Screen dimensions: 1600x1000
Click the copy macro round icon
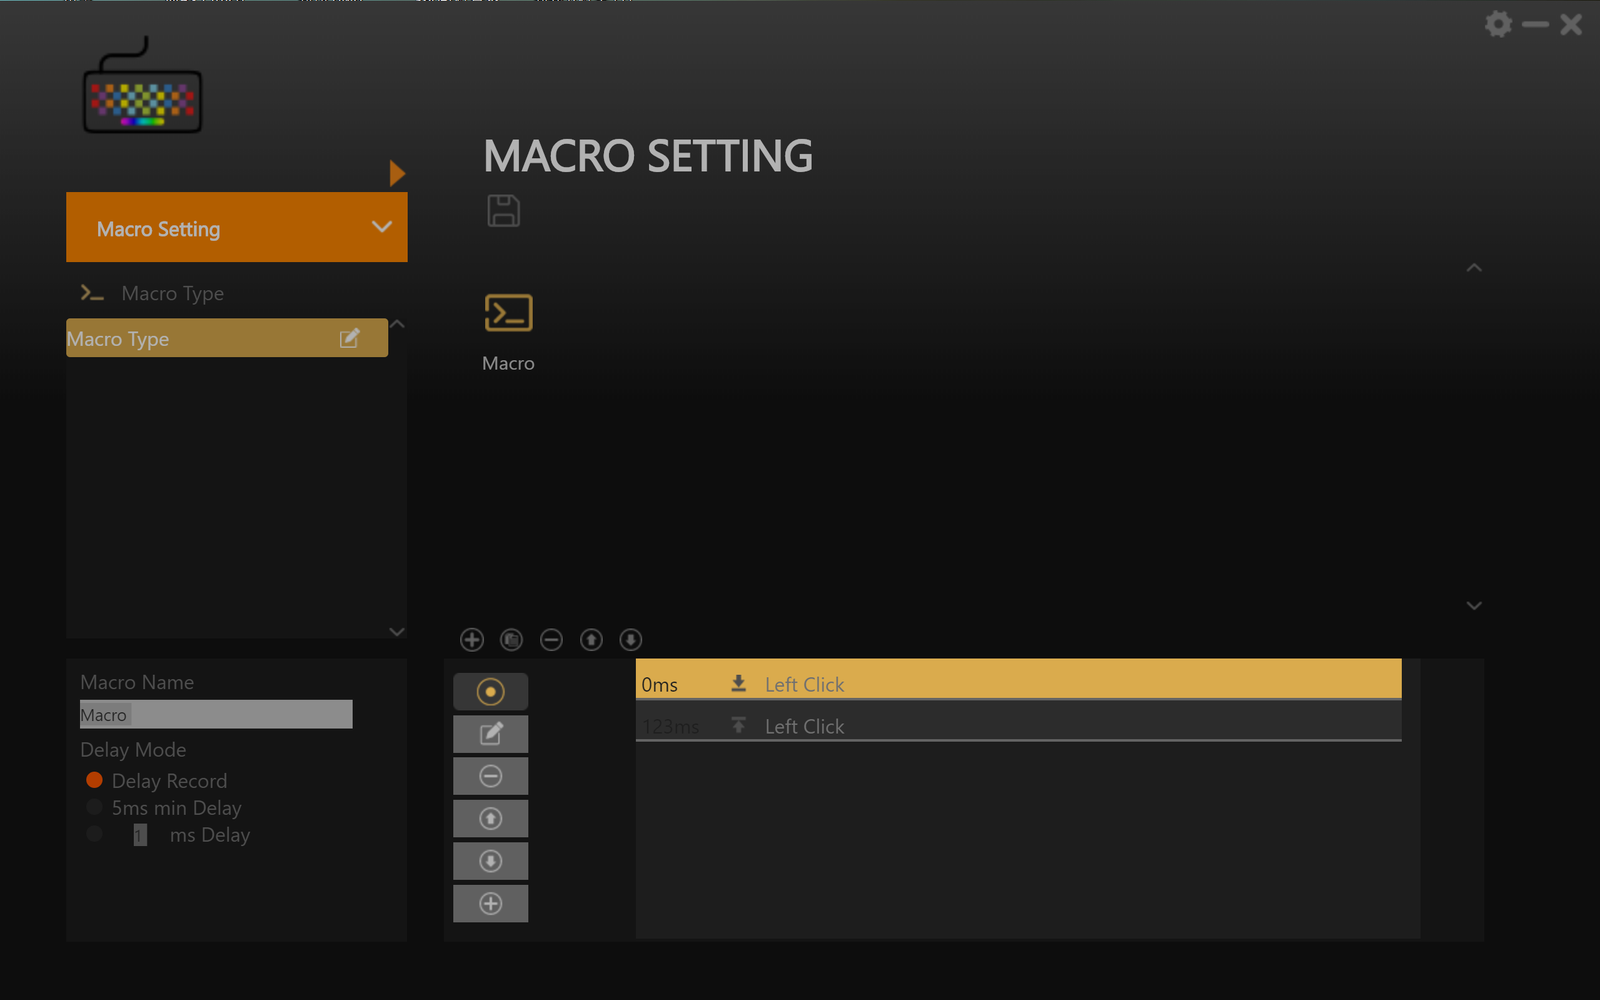[x=511, y=640]
